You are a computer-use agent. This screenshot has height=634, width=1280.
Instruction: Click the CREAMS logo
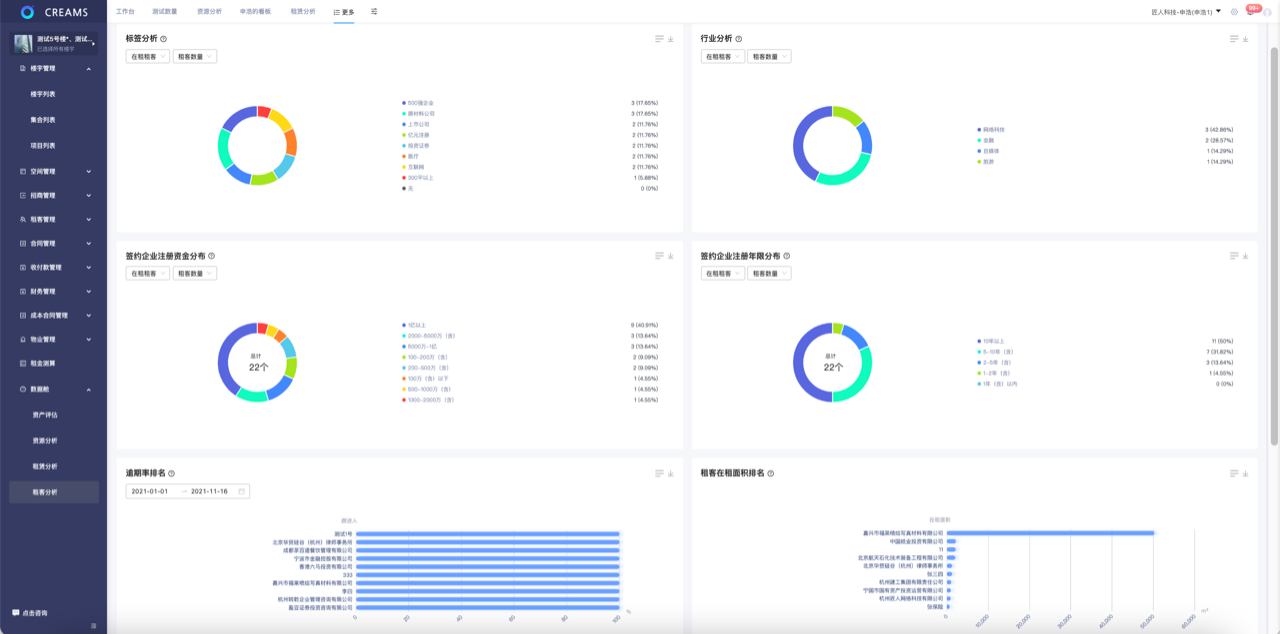[x=55, y=12]
